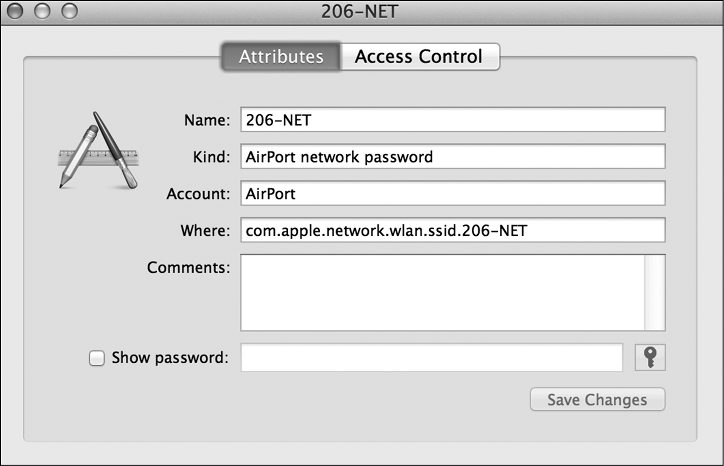Focus the Where field with the wlan ssid

point(452,230)
